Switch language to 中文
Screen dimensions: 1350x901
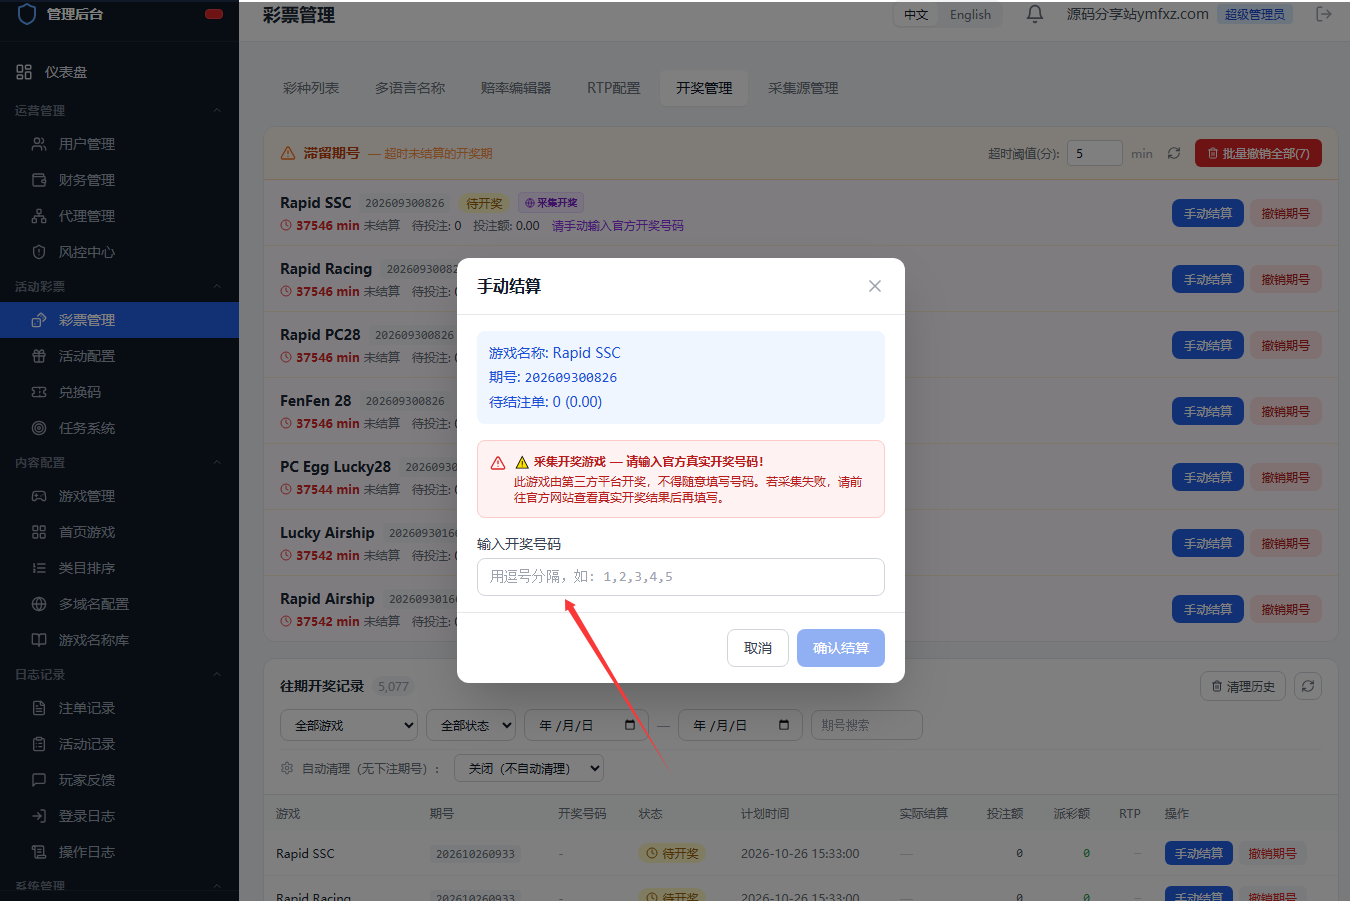916,14
